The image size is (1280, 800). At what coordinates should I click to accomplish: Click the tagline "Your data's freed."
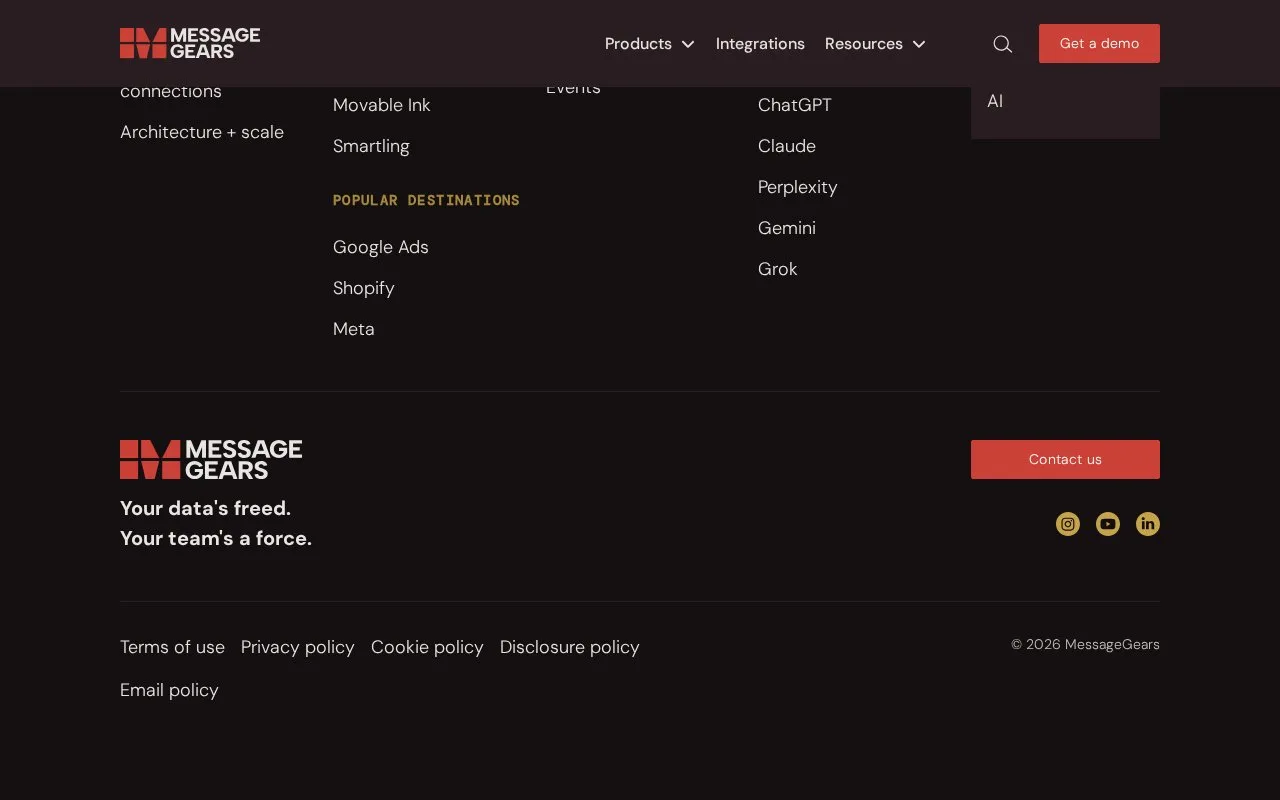point(205,508)
